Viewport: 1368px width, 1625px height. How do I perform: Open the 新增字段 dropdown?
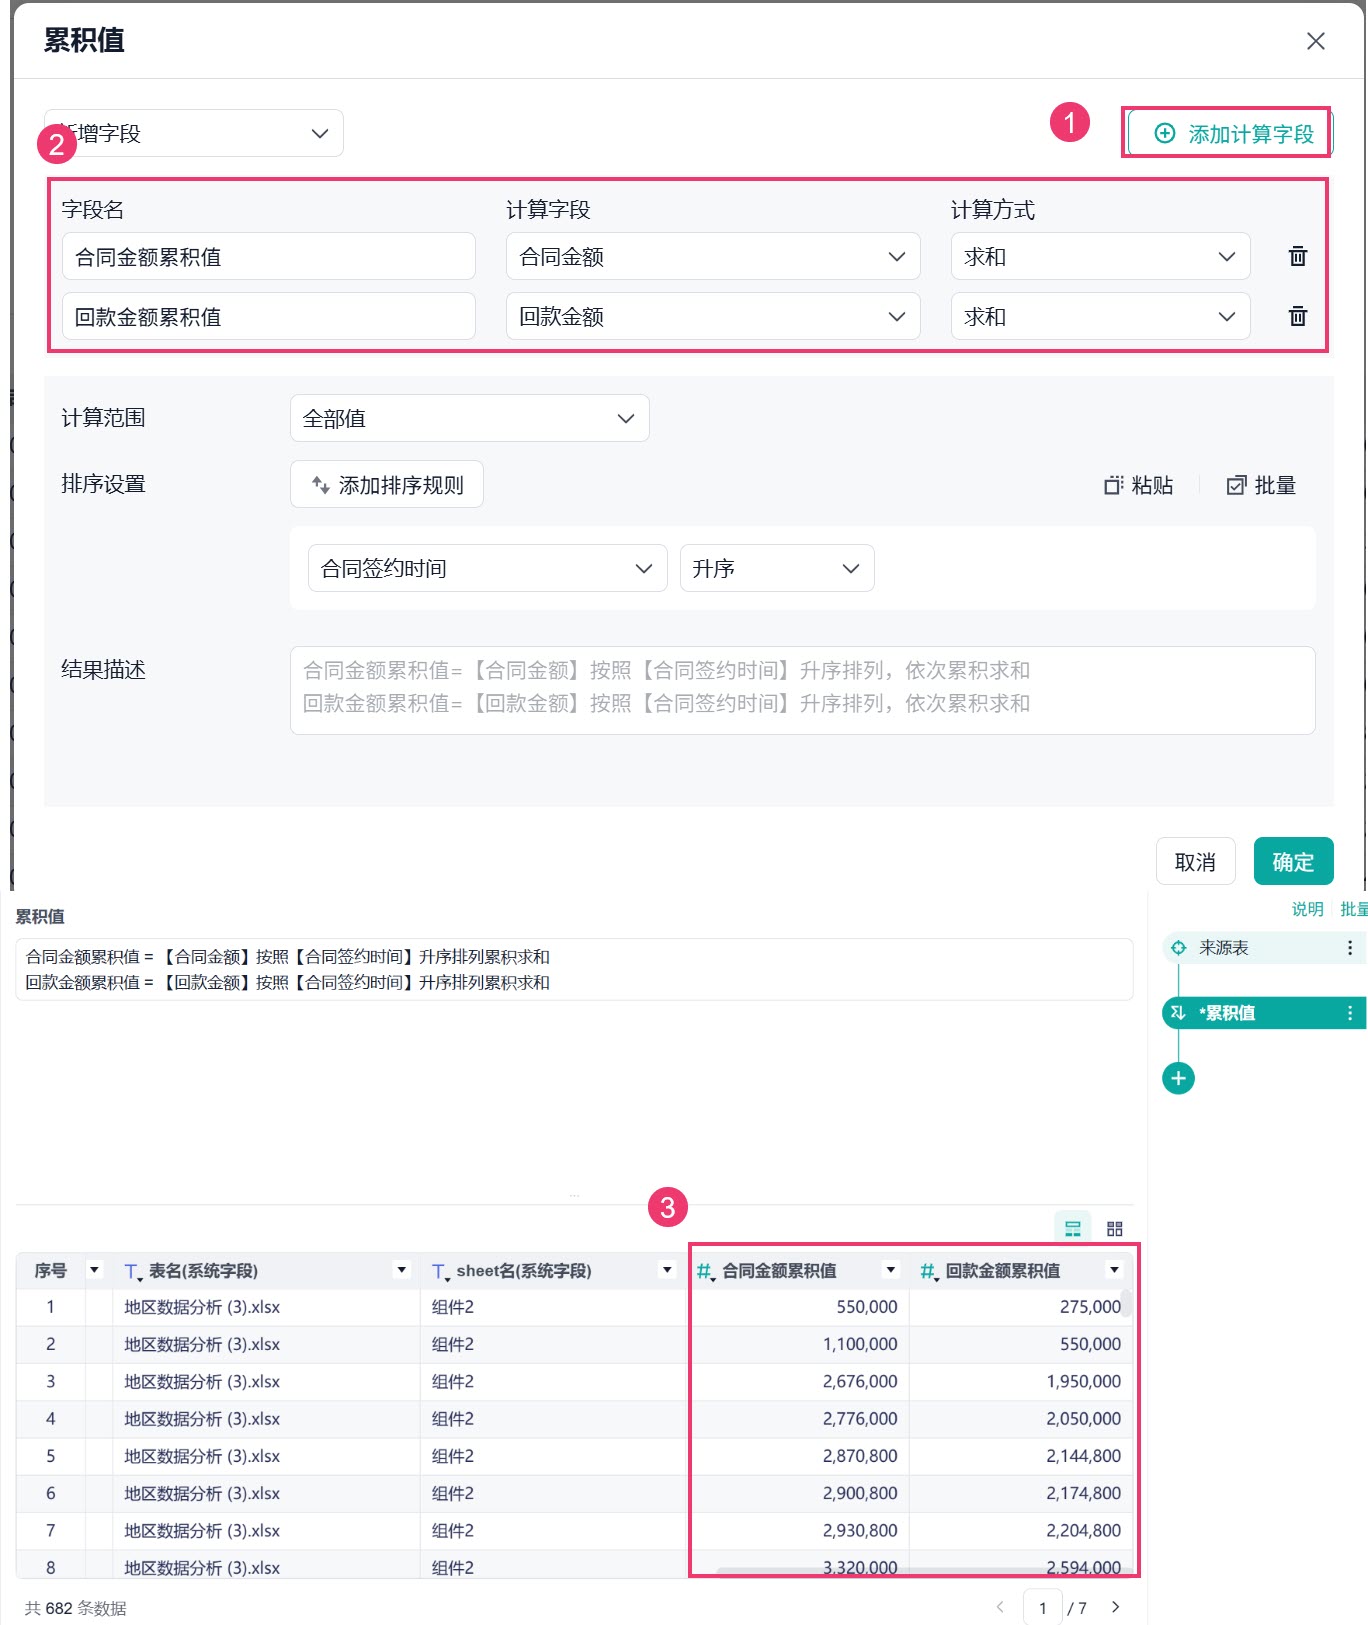click(194, 133)
